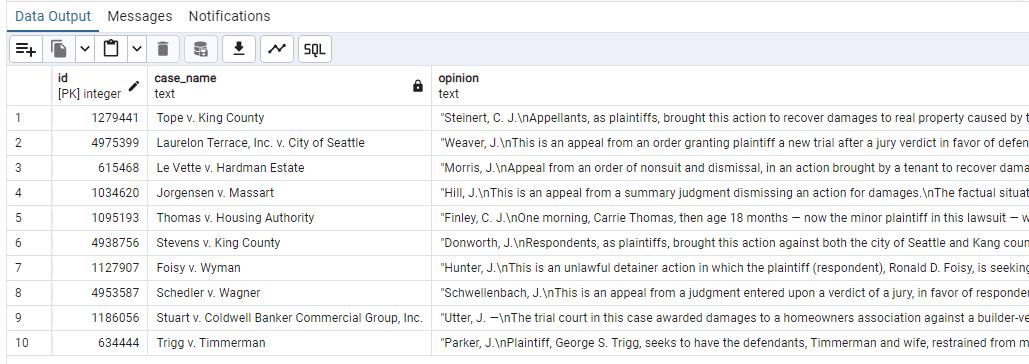Click the SQL toolbar button
This screenshot has width=1029, height=364.
(315, 49)
